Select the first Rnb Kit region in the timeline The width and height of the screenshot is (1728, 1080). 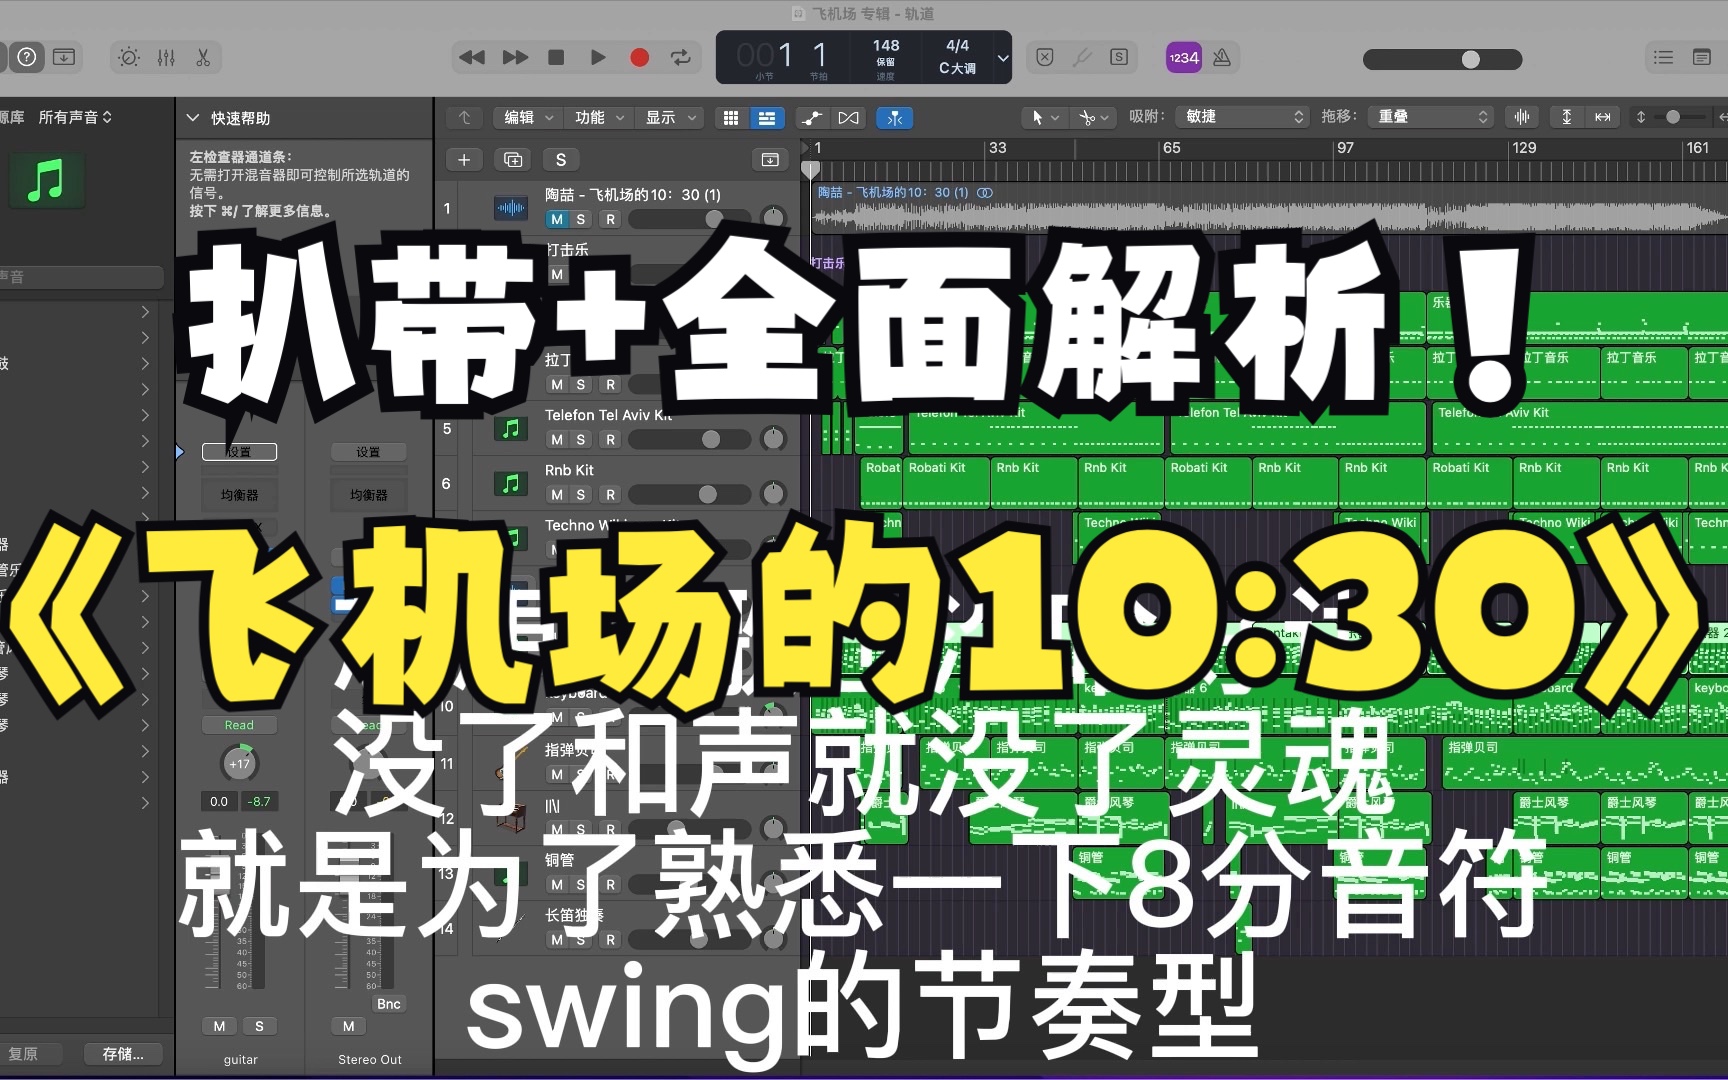tap(1032, 481)
